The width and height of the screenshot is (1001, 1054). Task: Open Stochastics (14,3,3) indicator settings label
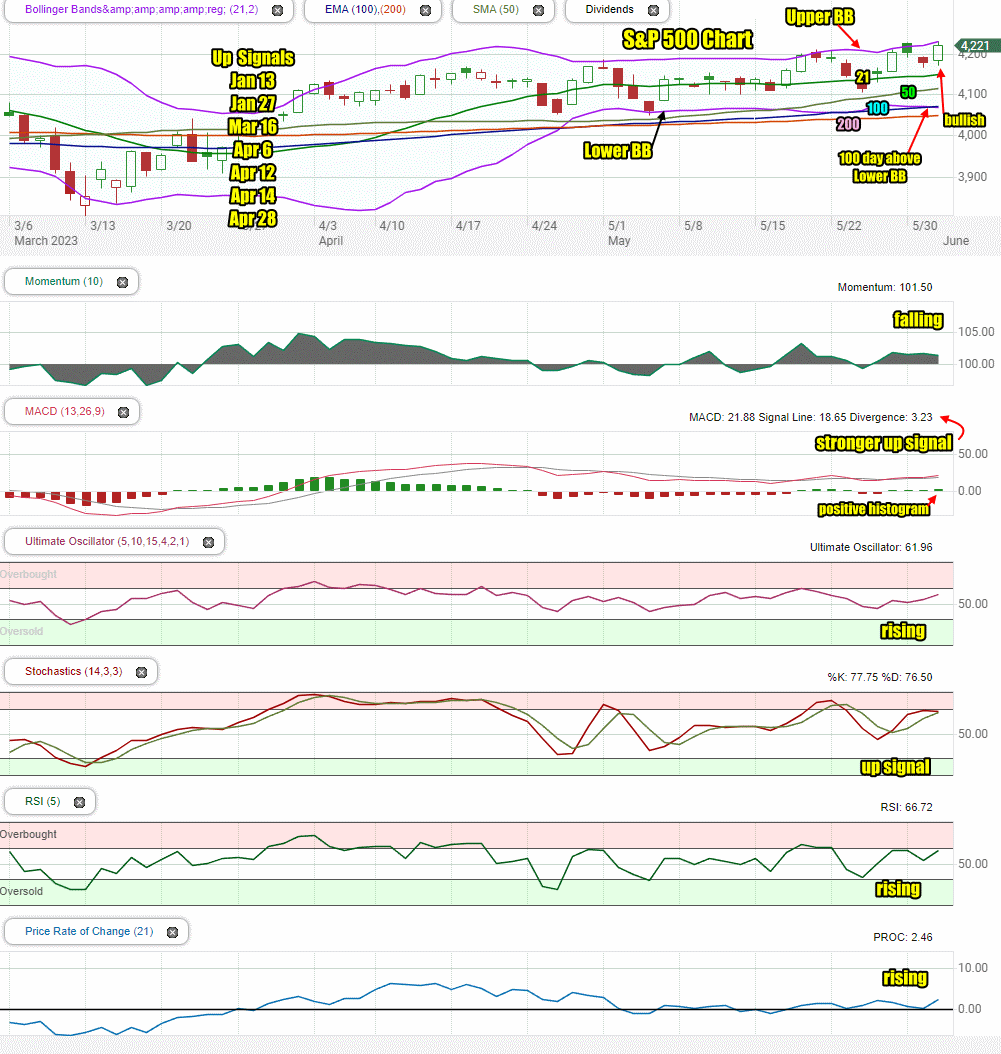point(73,671)
